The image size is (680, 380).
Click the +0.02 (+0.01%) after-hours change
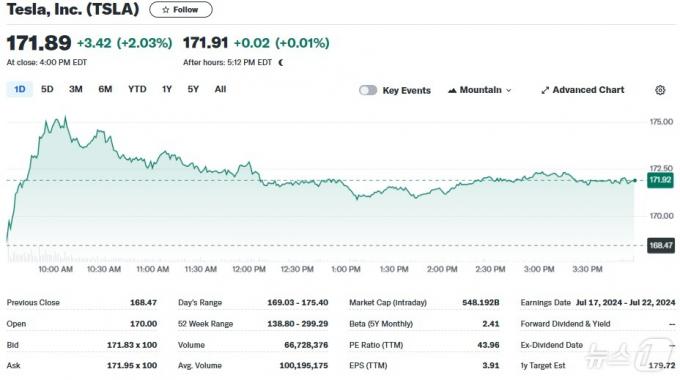[281, 43]
